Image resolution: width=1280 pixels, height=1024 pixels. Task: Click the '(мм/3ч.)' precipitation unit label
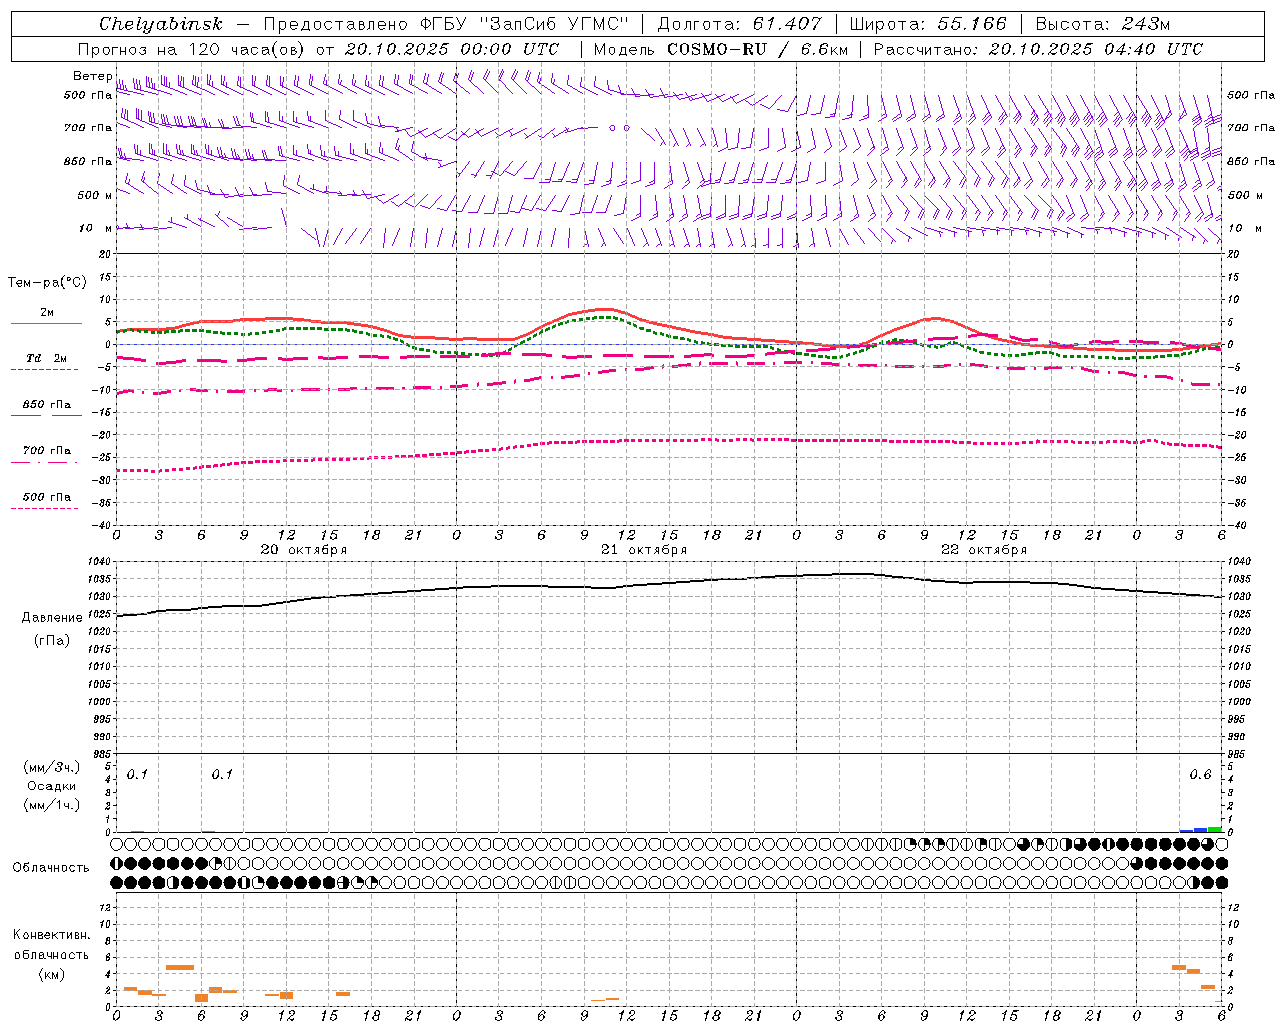click(x=51, y=767)
